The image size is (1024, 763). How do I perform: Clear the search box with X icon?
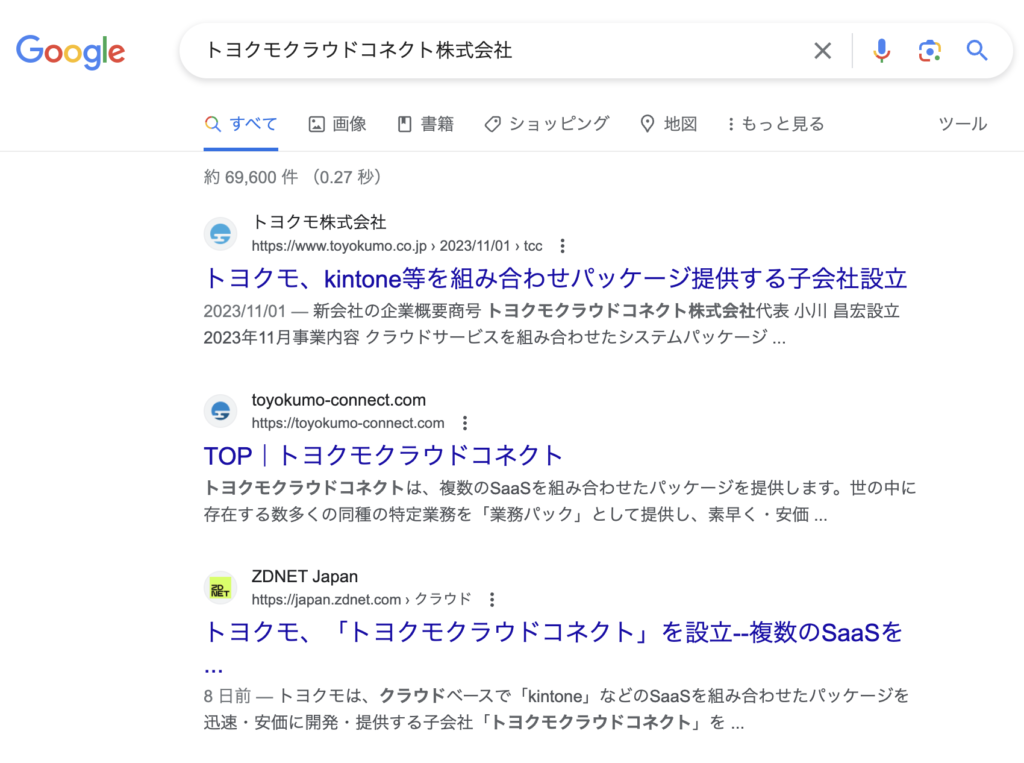click(x=822, y=51)
